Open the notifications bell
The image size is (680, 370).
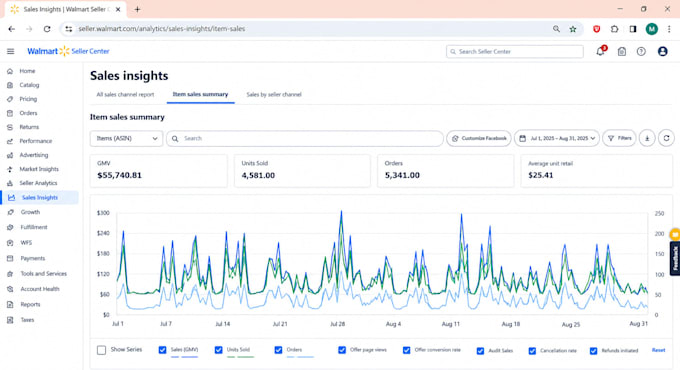click(x=600, y=51)
